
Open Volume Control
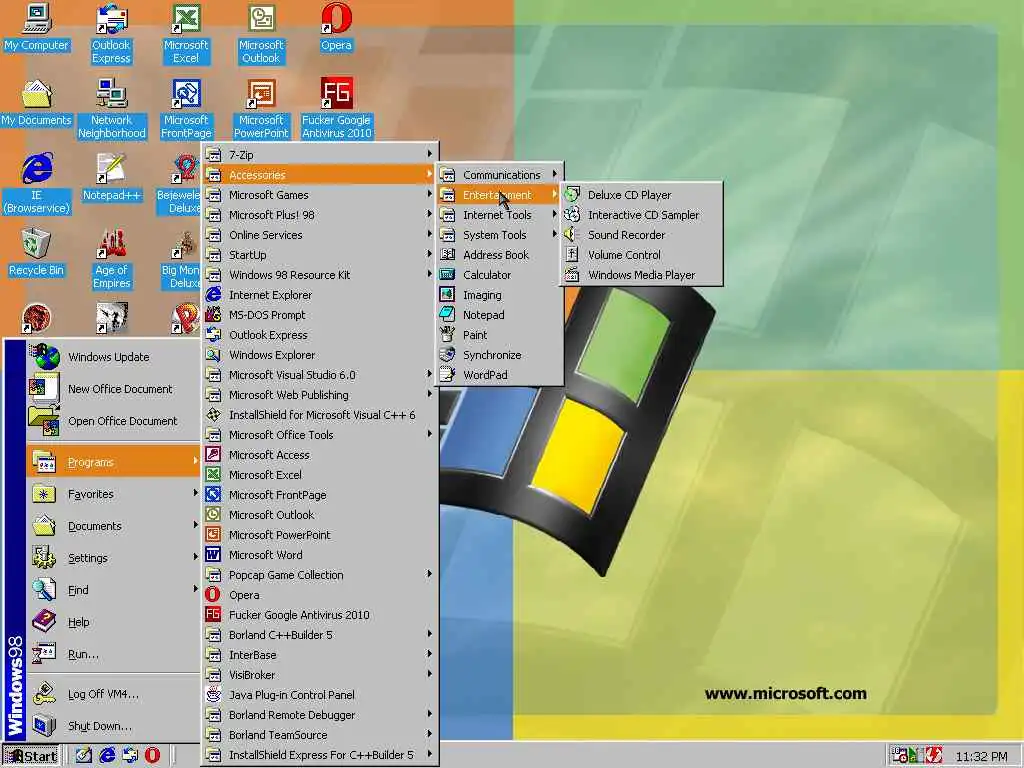[641, 255]
